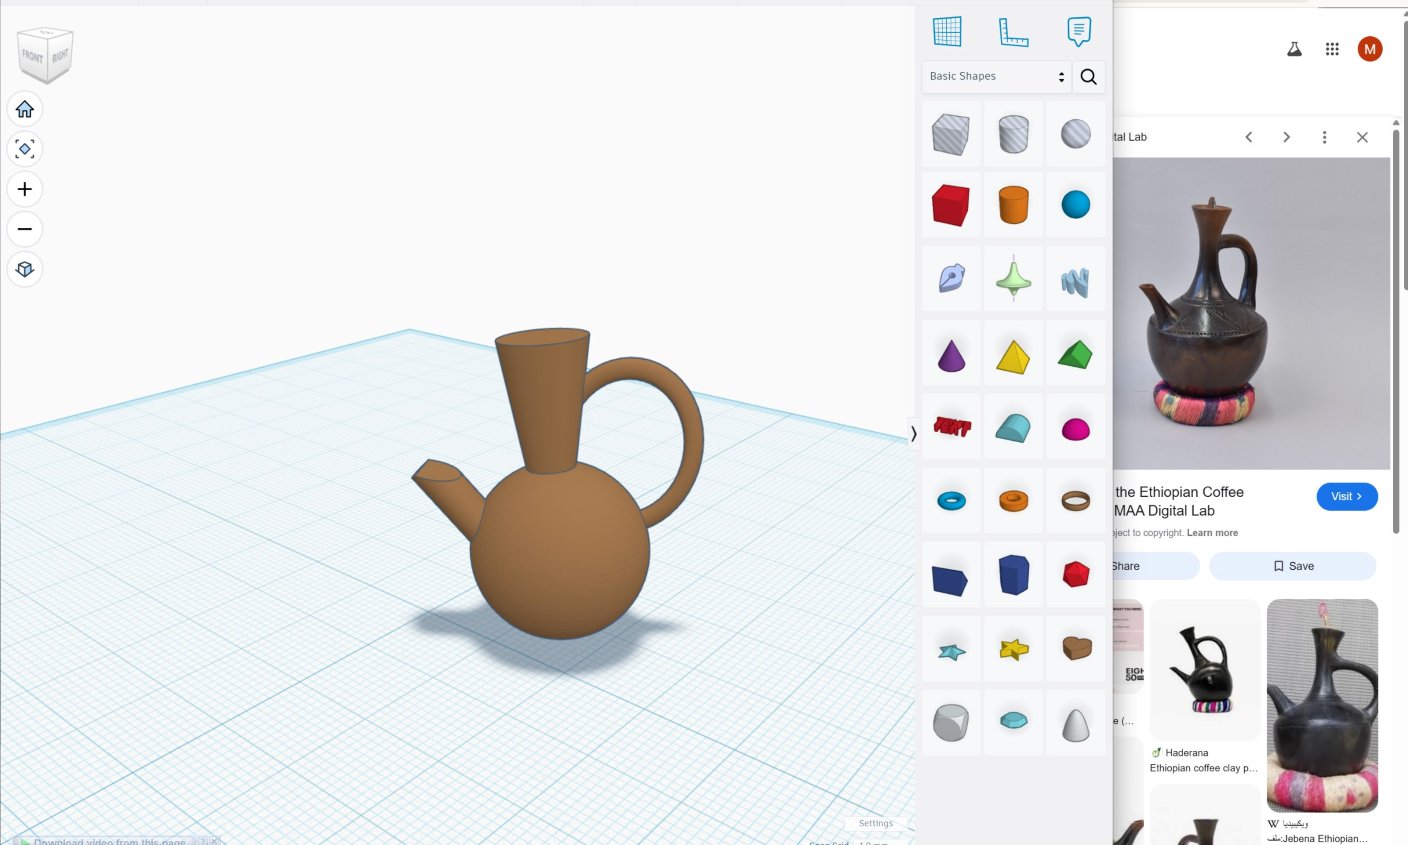Open Settings at the bottom of the workplane
The image size is (1408, 845).
click(x=876, y=823)
